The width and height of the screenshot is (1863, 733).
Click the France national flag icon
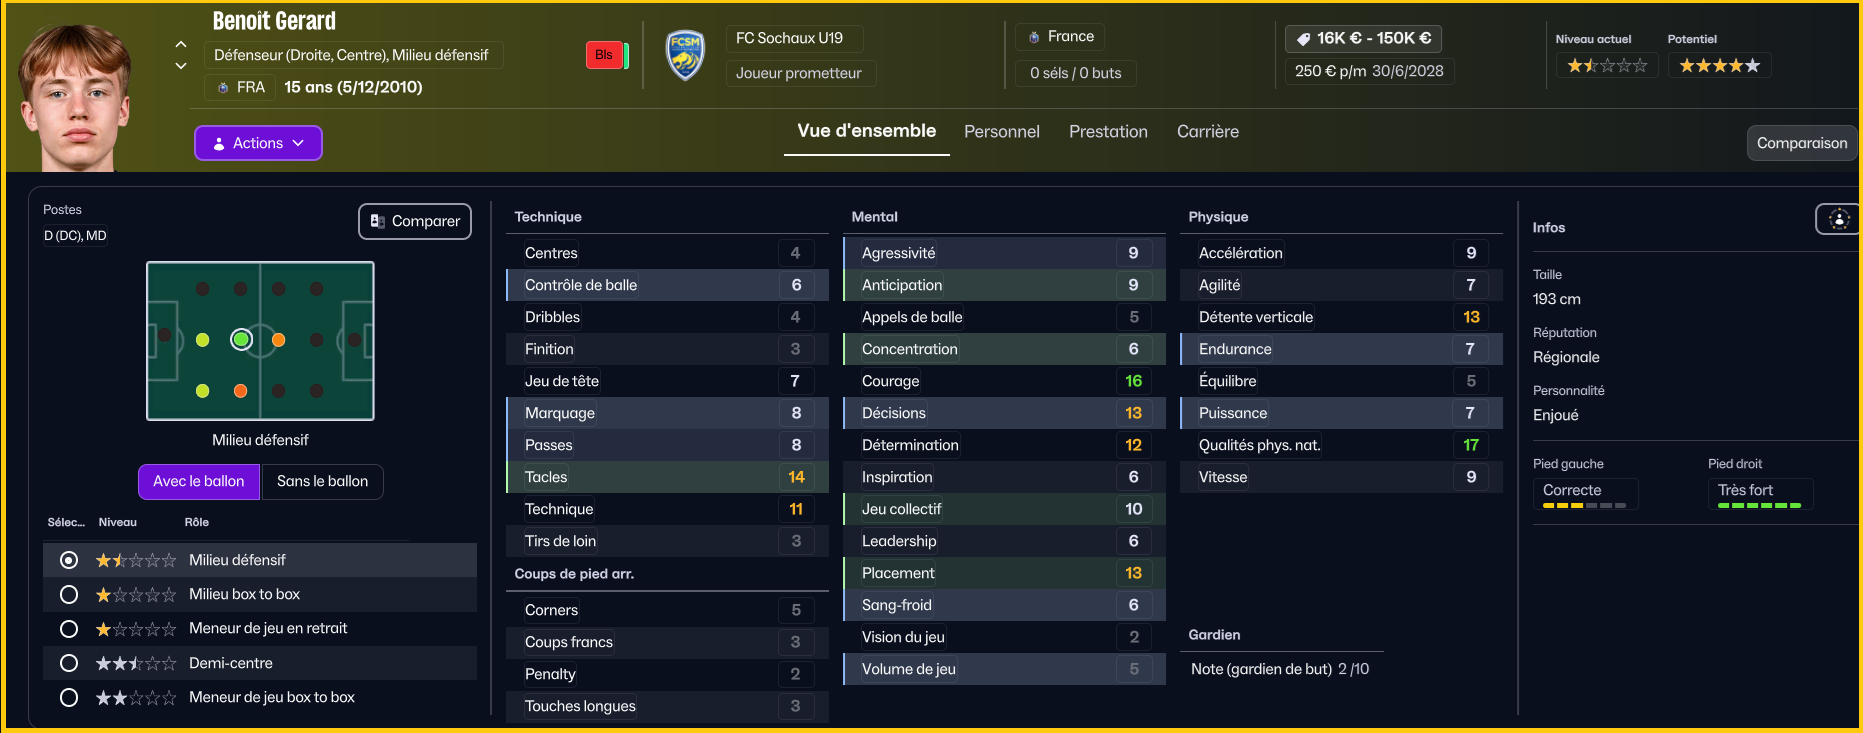tap(1034, 37)
